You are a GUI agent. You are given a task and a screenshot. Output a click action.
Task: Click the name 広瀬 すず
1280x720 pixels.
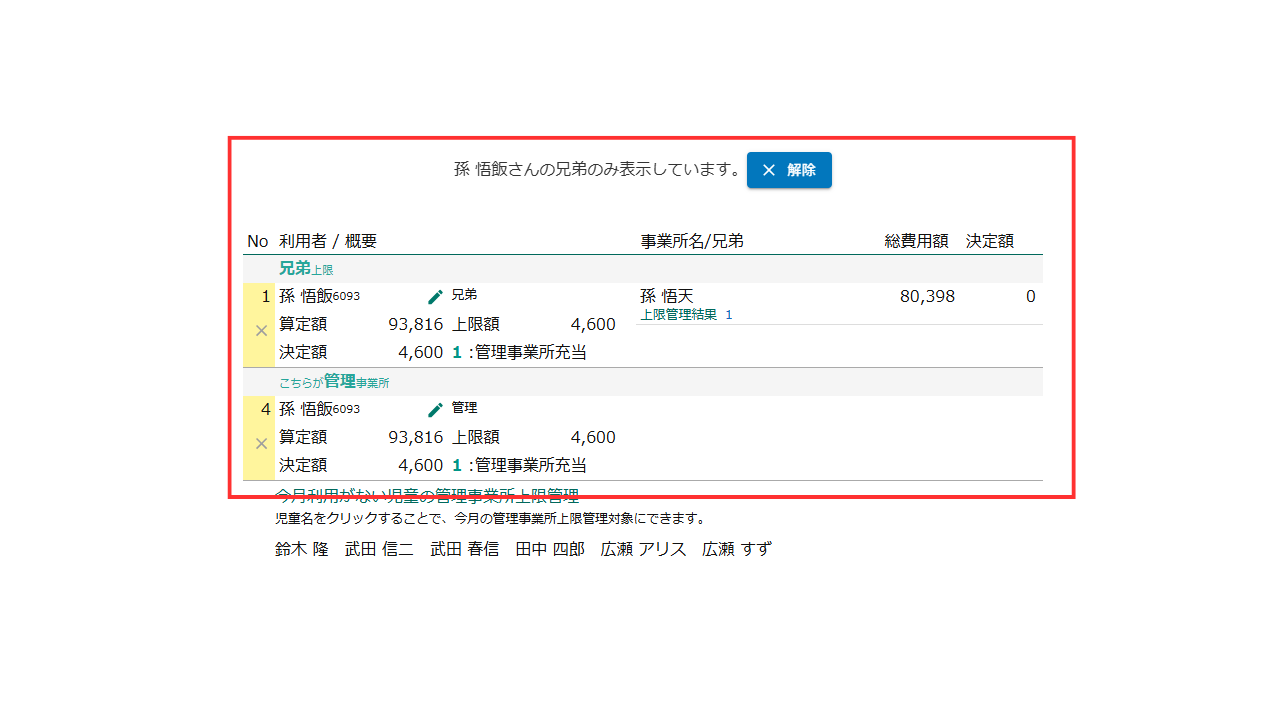coord(736,549)
